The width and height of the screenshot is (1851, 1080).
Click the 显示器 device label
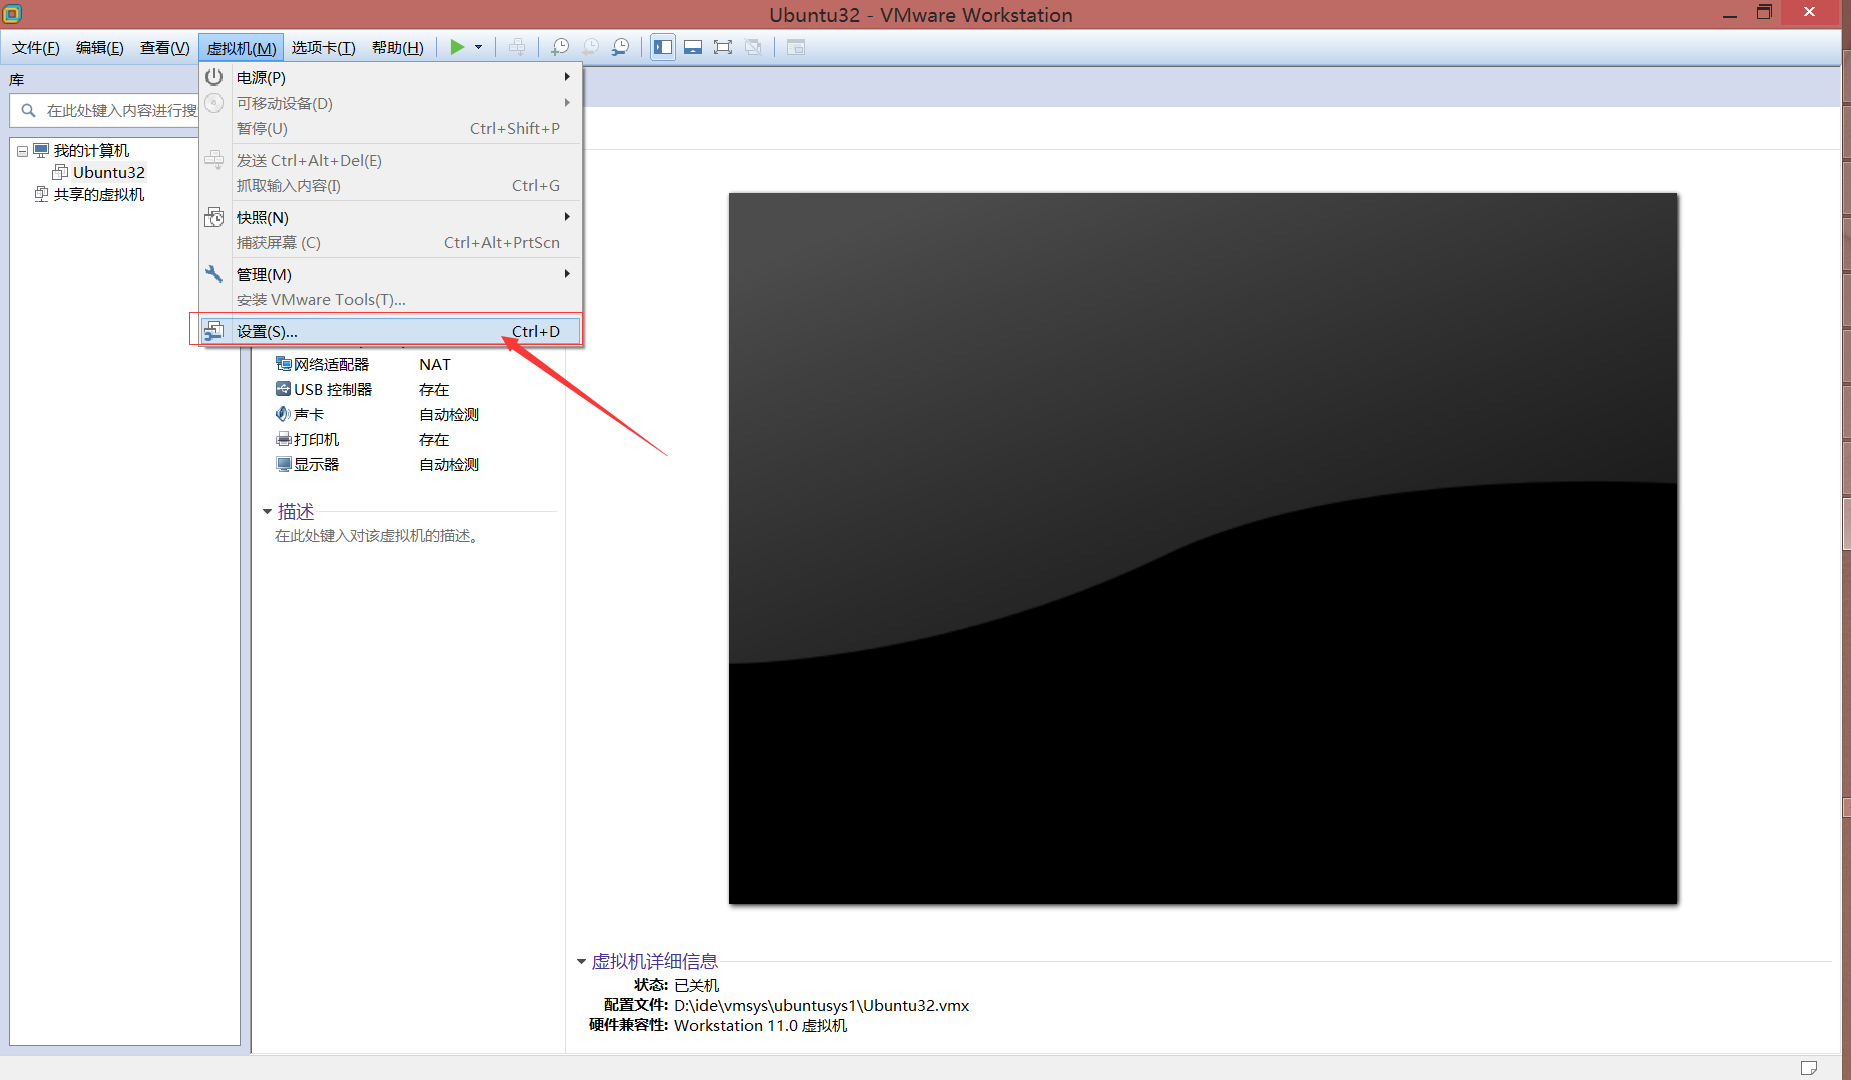(x=317, y=464)
